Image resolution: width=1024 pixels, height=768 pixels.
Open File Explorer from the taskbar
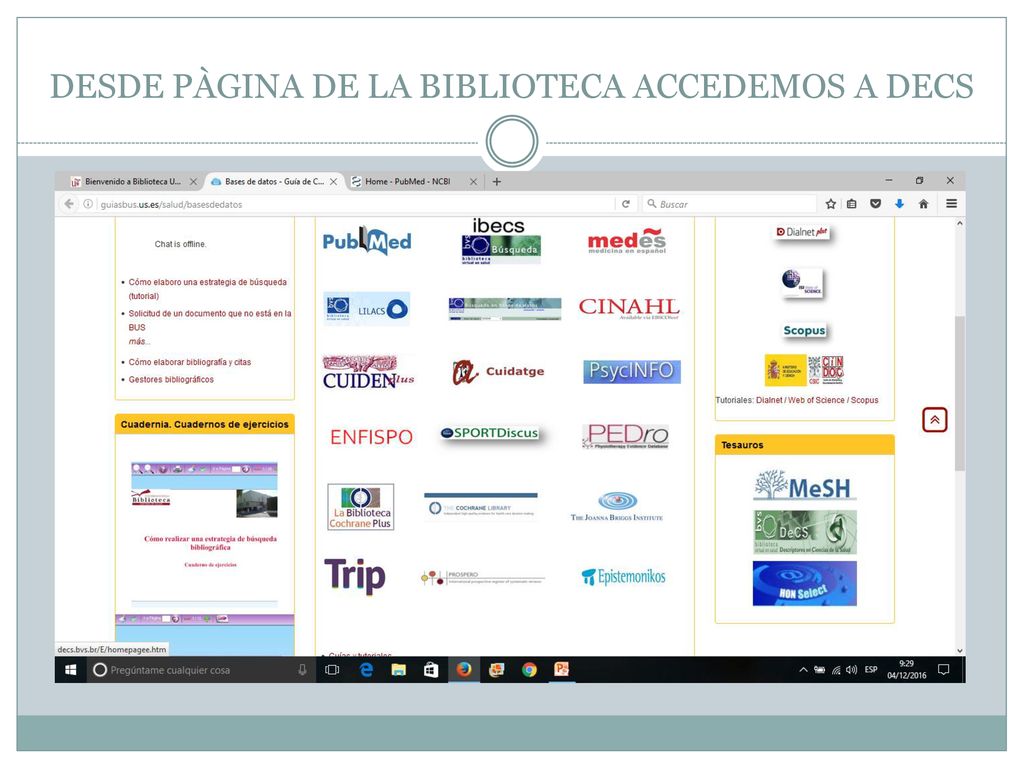(x=398, y=669)
